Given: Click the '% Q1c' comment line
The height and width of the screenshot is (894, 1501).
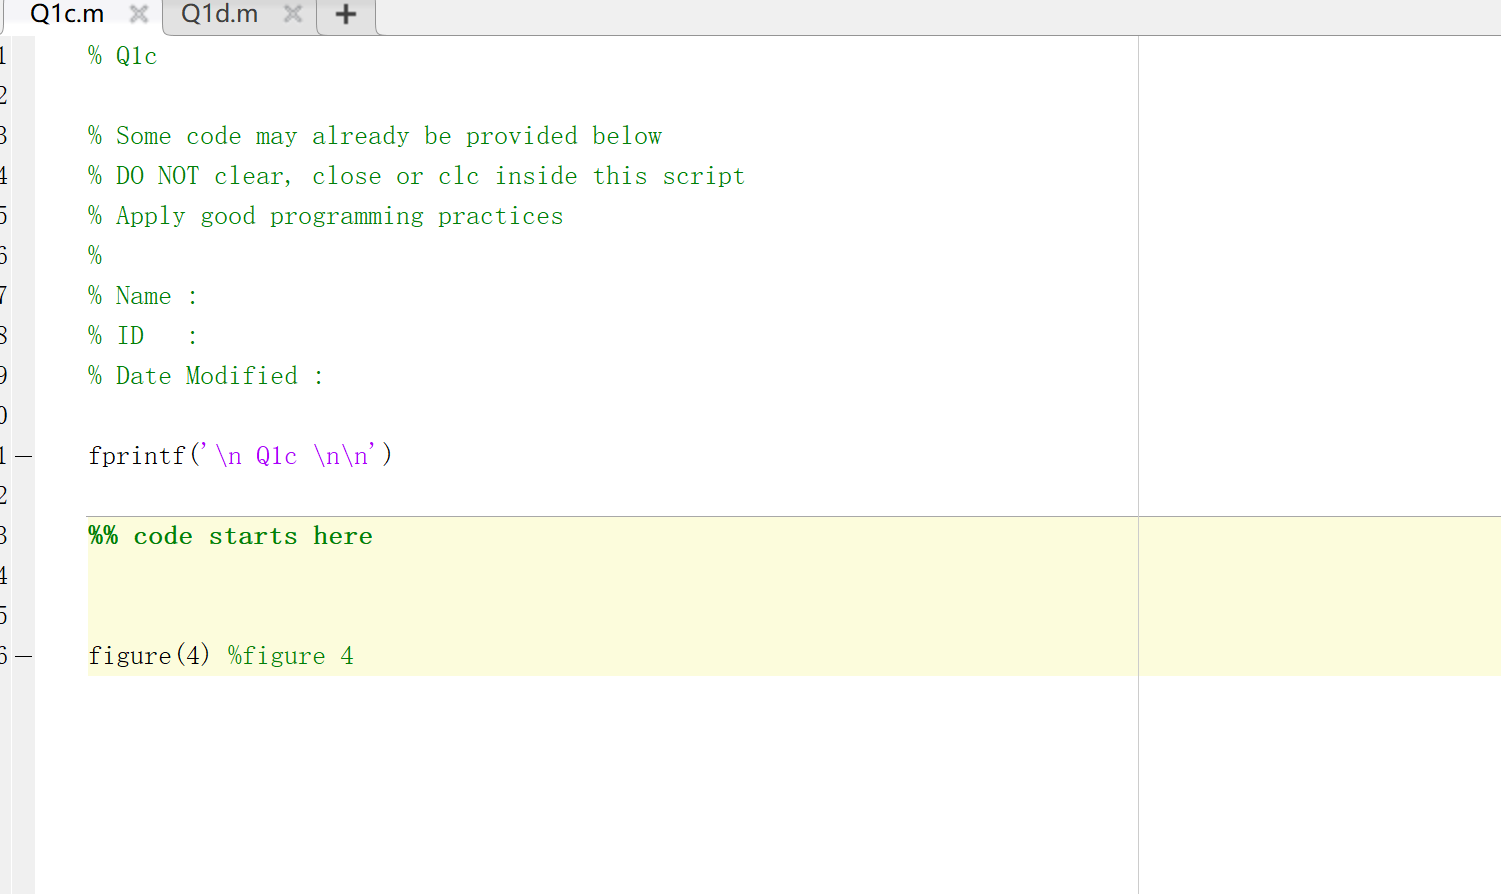Looking at the screenshot, I should point(122,56).
